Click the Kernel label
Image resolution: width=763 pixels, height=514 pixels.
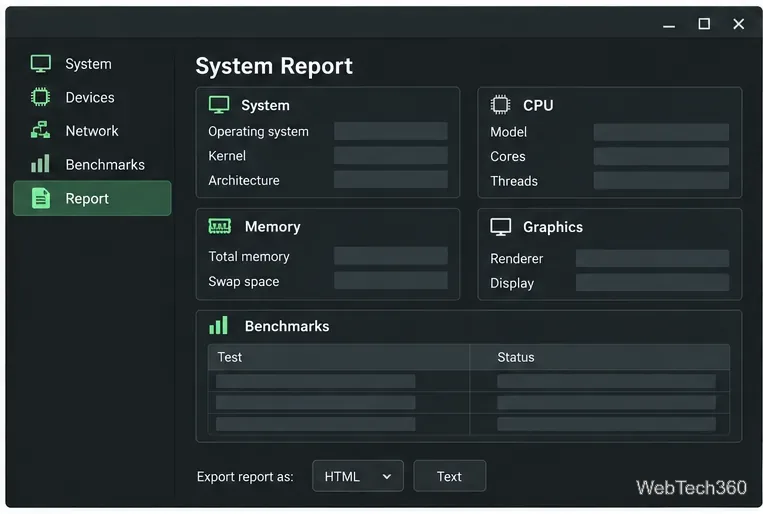pos(227,156)
